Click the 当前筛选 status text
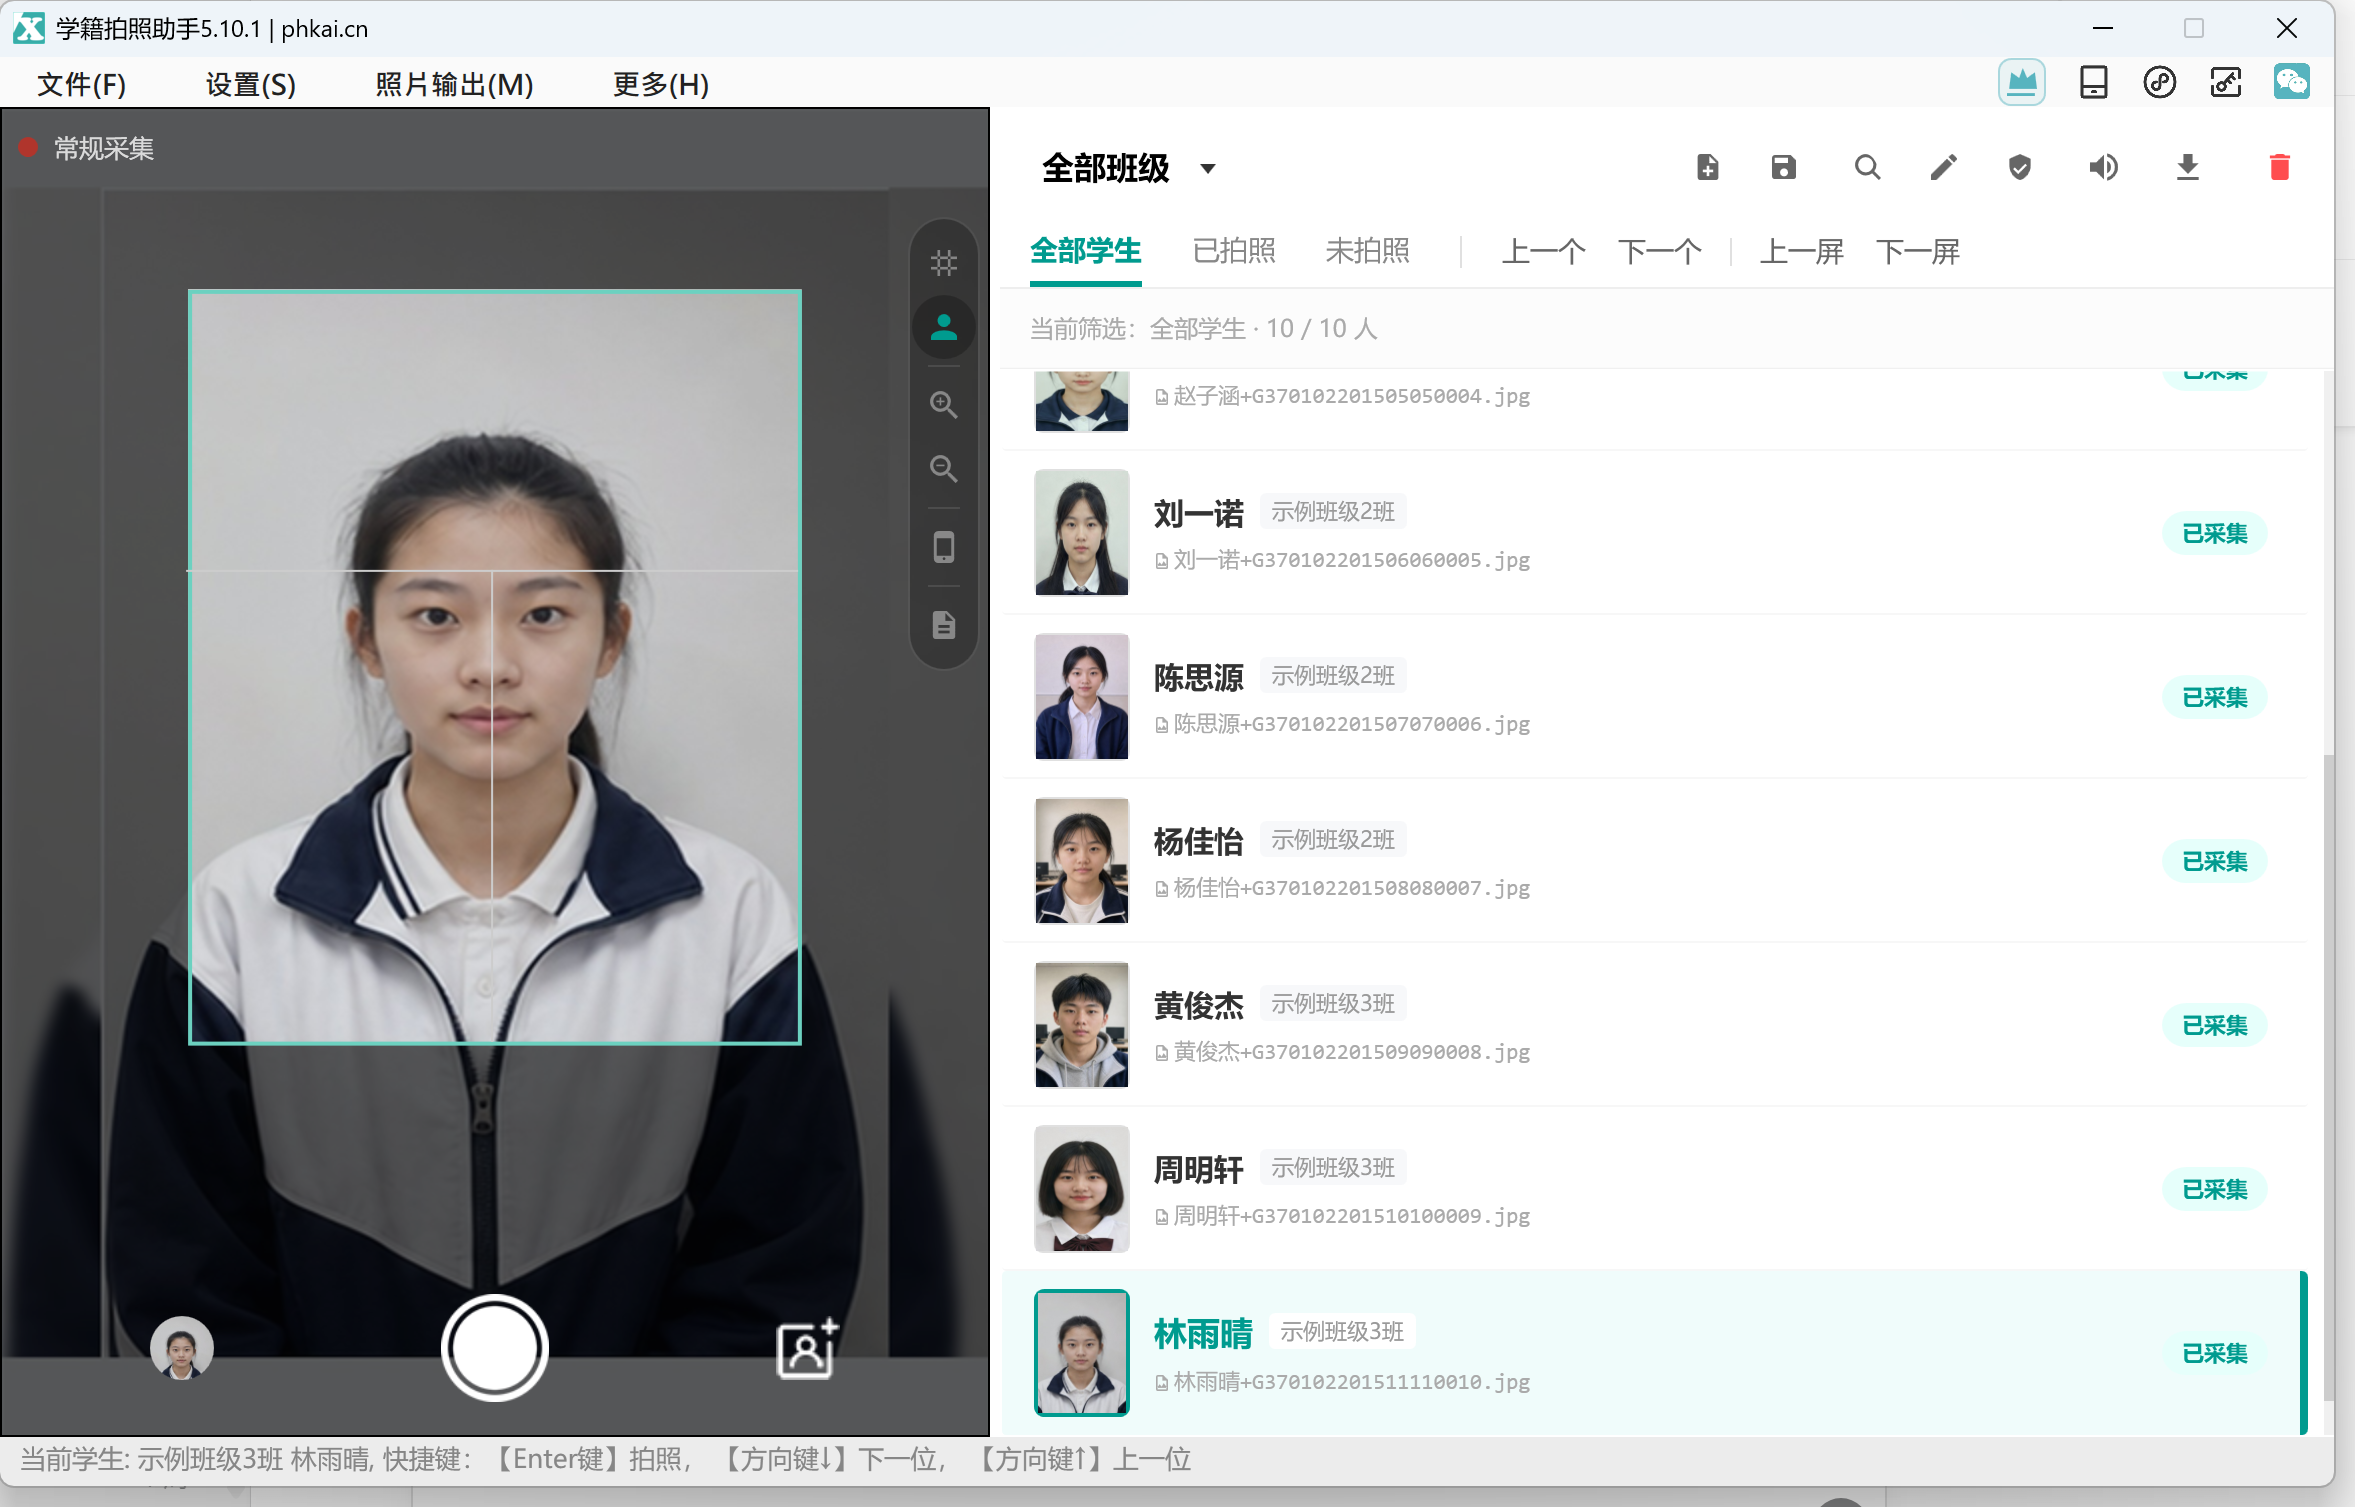 (1203, 329)
